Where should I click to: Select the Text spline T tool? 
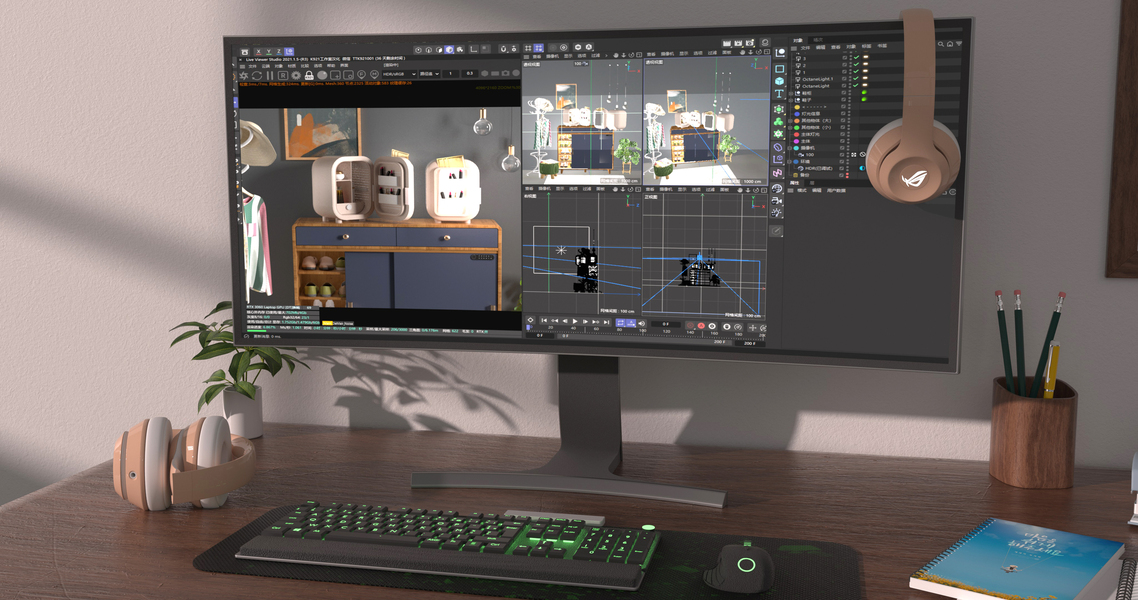coord(779,93)
